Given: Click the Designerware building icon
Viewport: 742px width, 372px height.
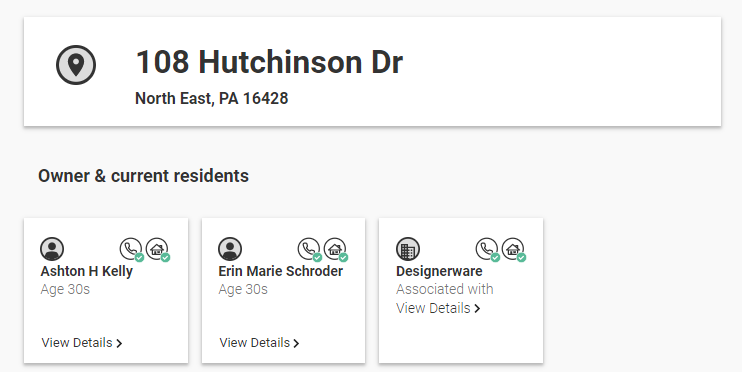Looking at the screenshot, I should coord(408,249).
